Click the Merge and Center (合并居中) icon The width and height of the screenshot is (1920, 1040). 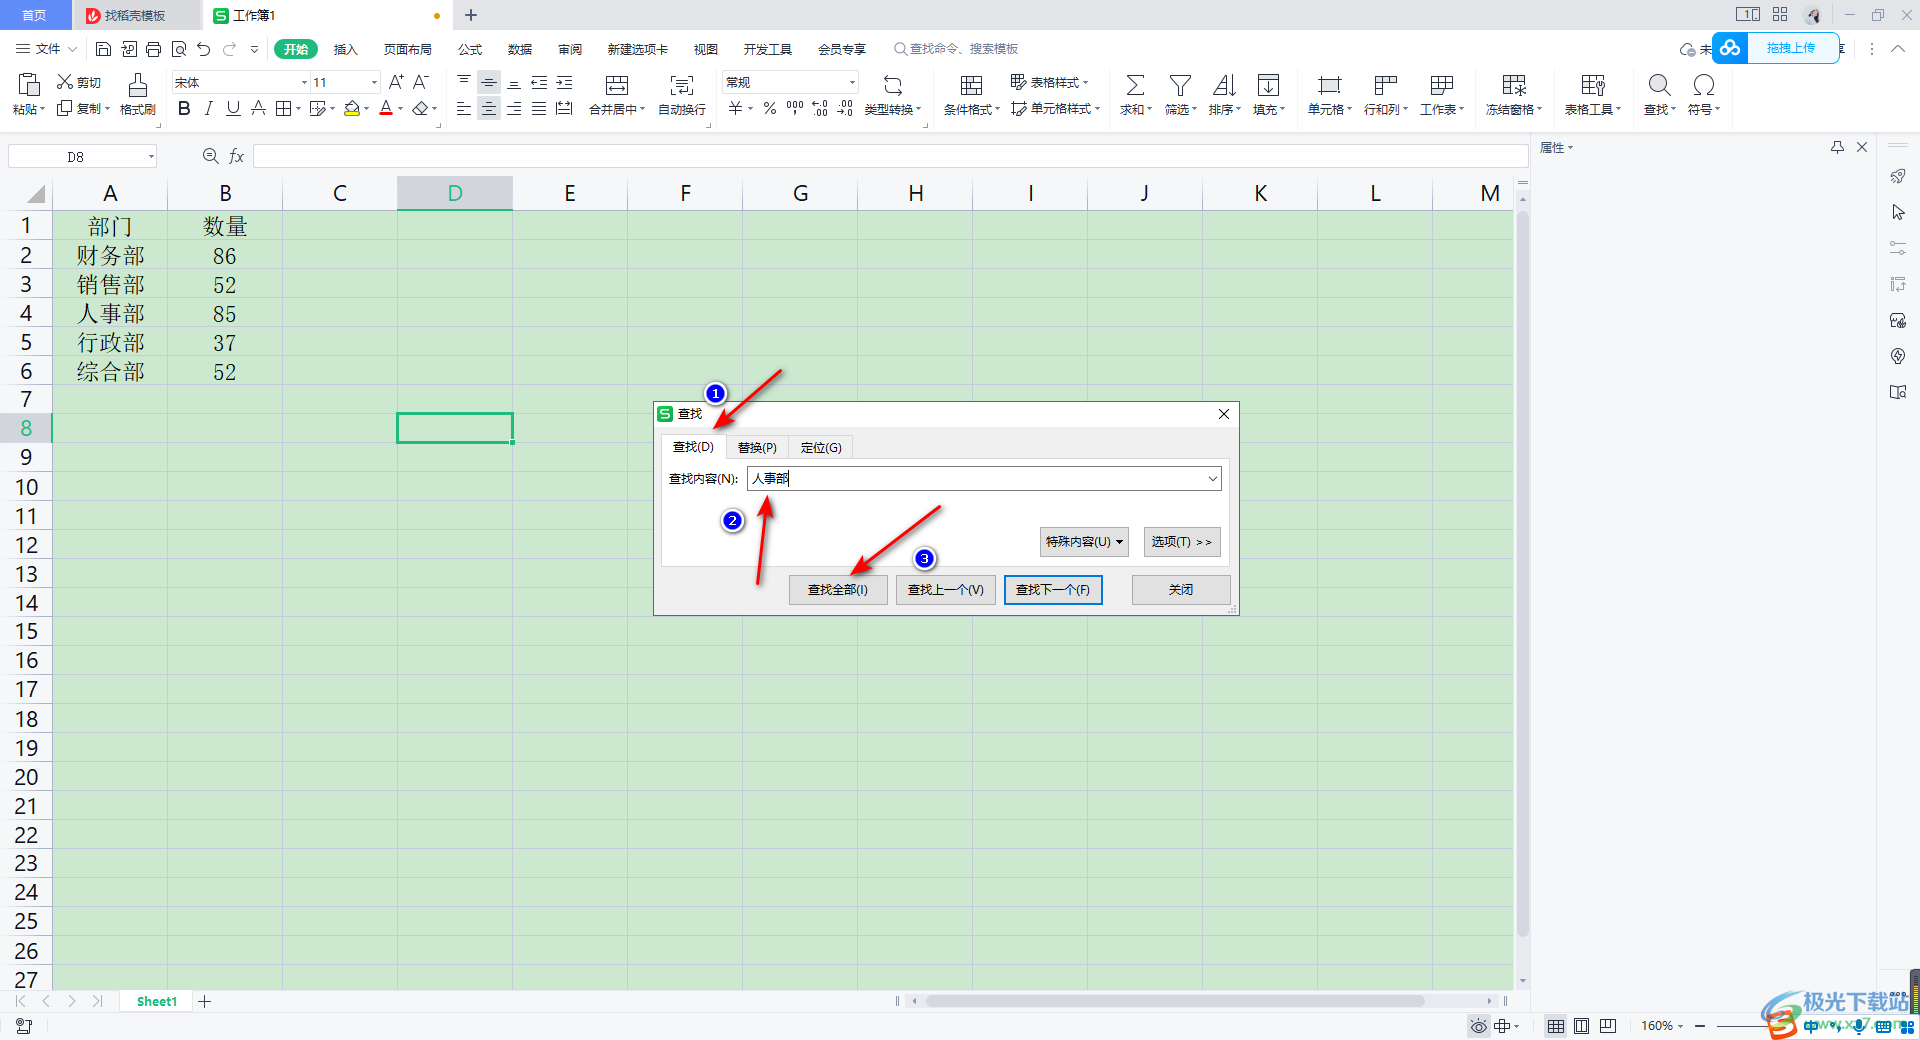click(x=617, y=85)
